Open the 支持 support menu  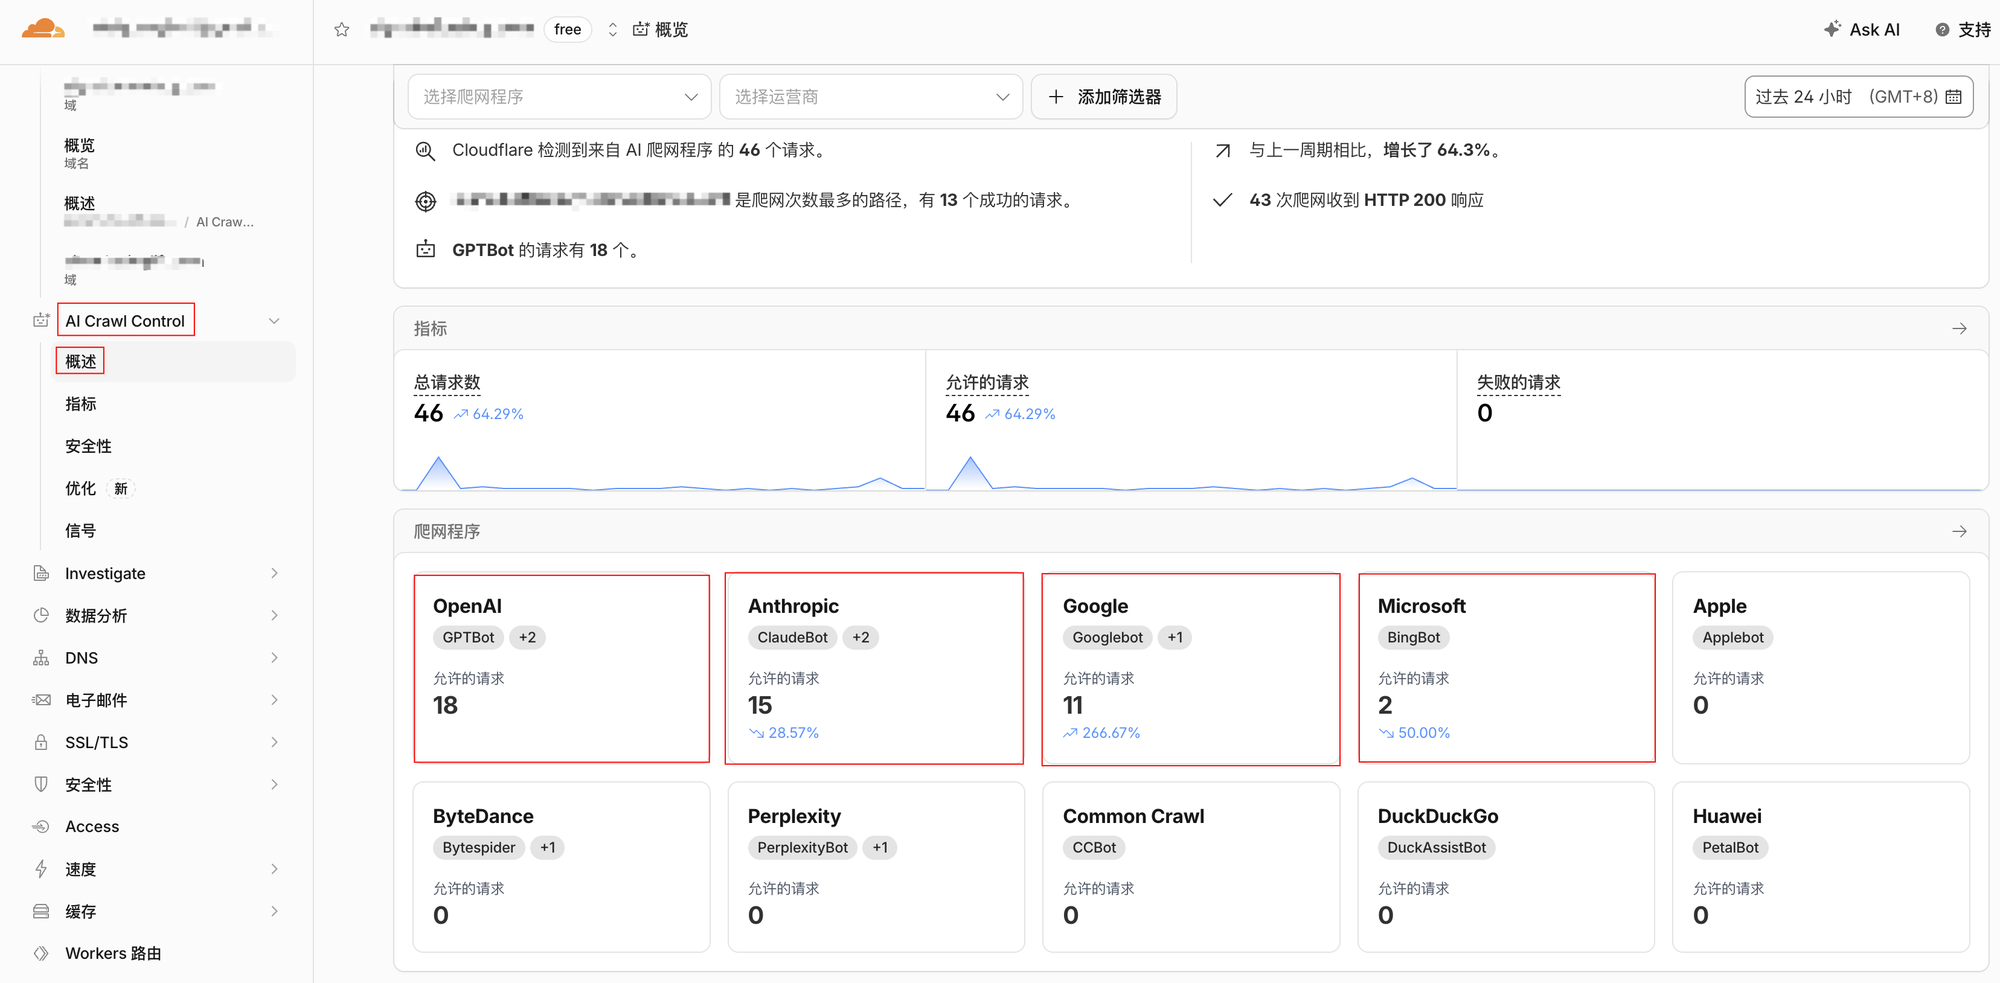point(1963,30)
